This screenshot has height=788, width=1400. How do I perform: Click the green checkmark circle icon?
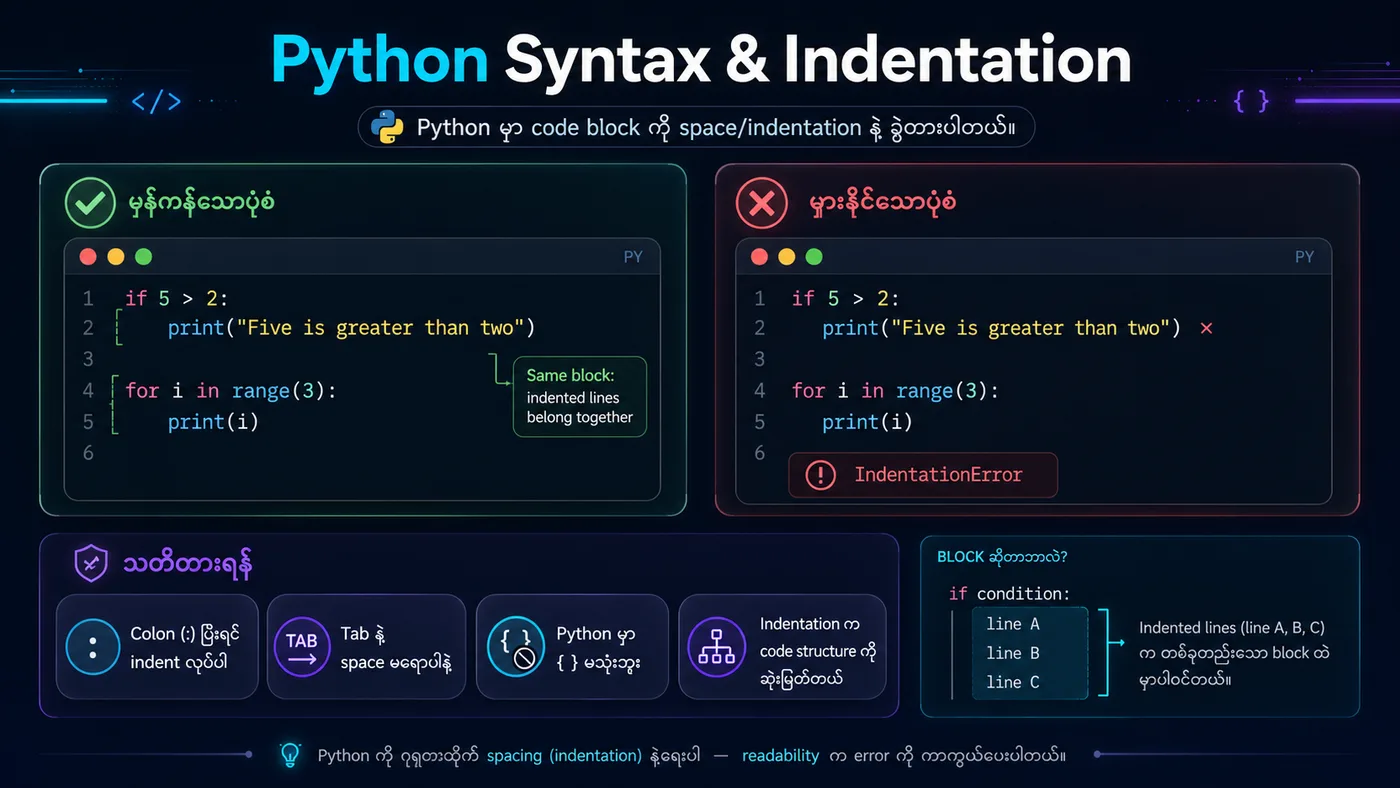(x=91, y=203)
